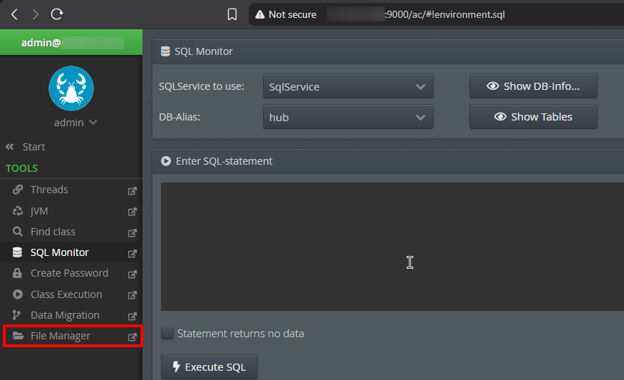Reload the page with the refresh icon
Image resolution: width=624 pixels, height=380 pixels.
click(57, 14)
